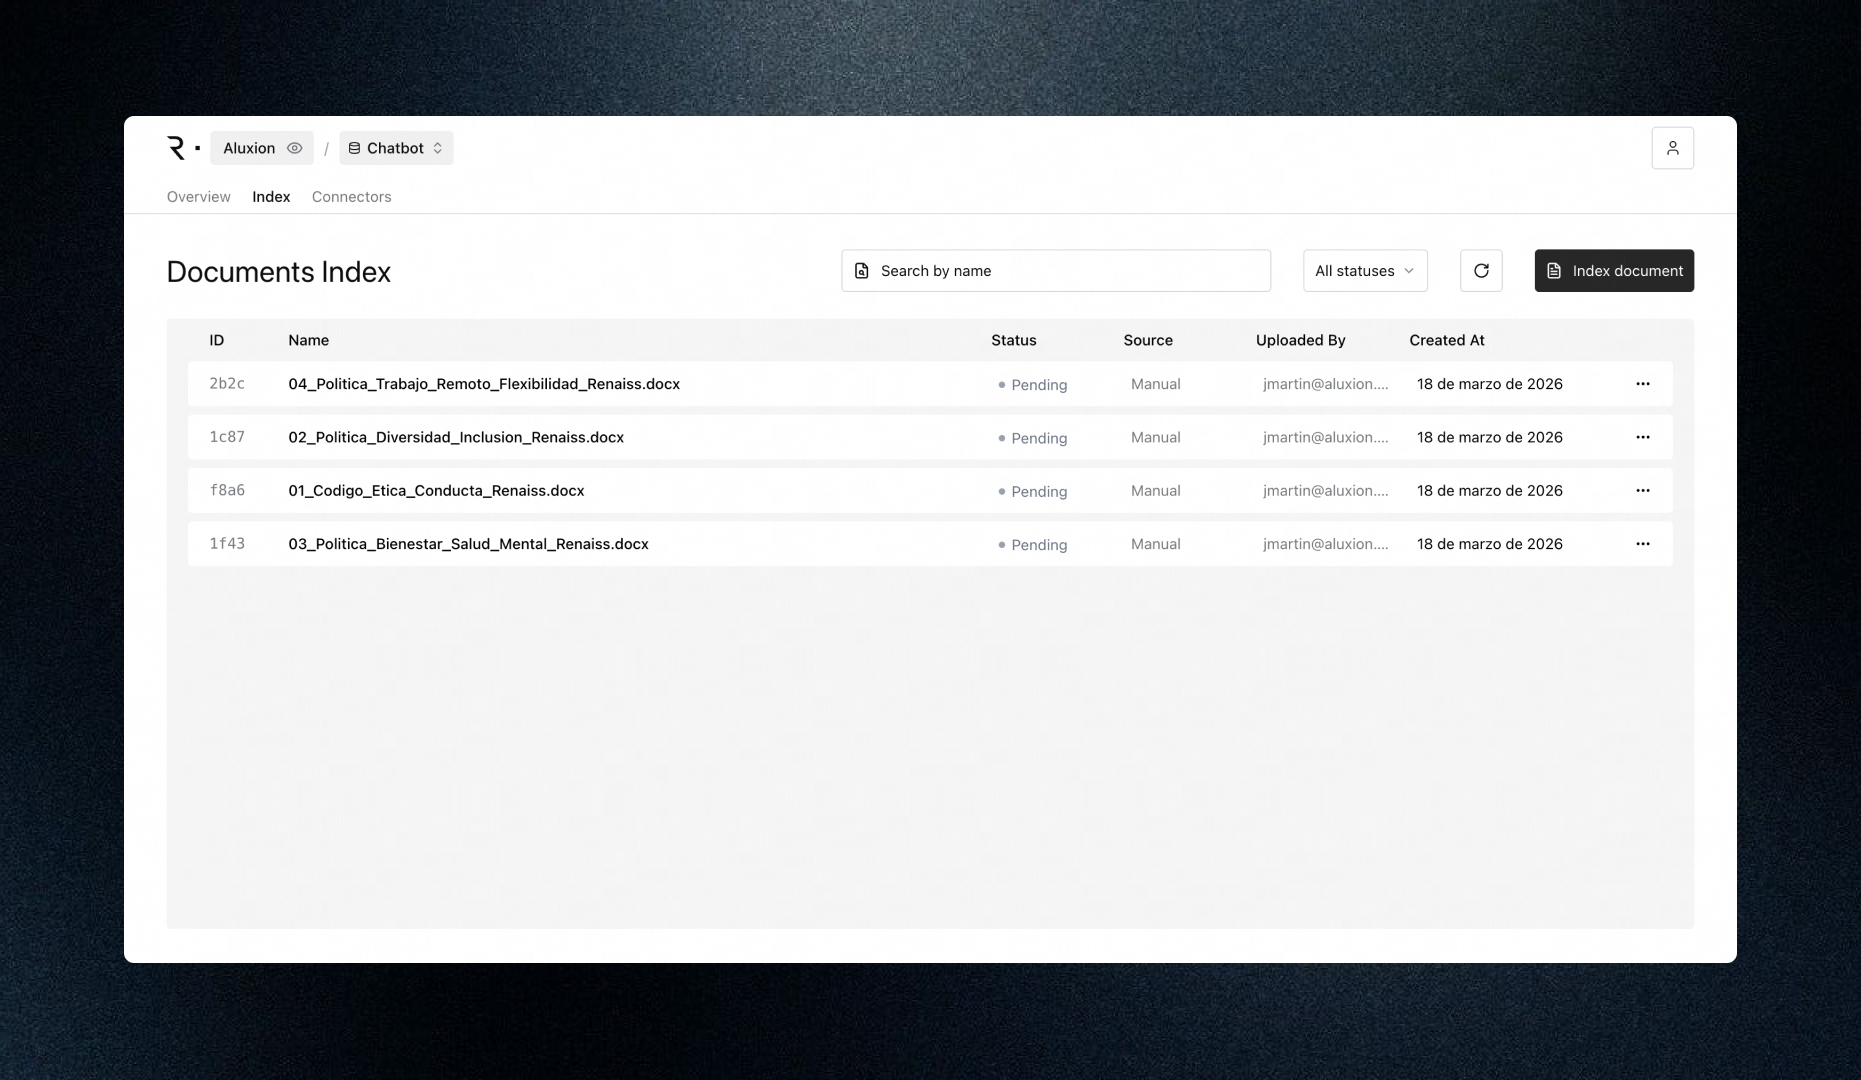Open actions menu for 01_Codigo_Etica_Conducta_Renaiss.docx
This screenshot has width=1861, height=1080.
click(x=1643, y=491)
